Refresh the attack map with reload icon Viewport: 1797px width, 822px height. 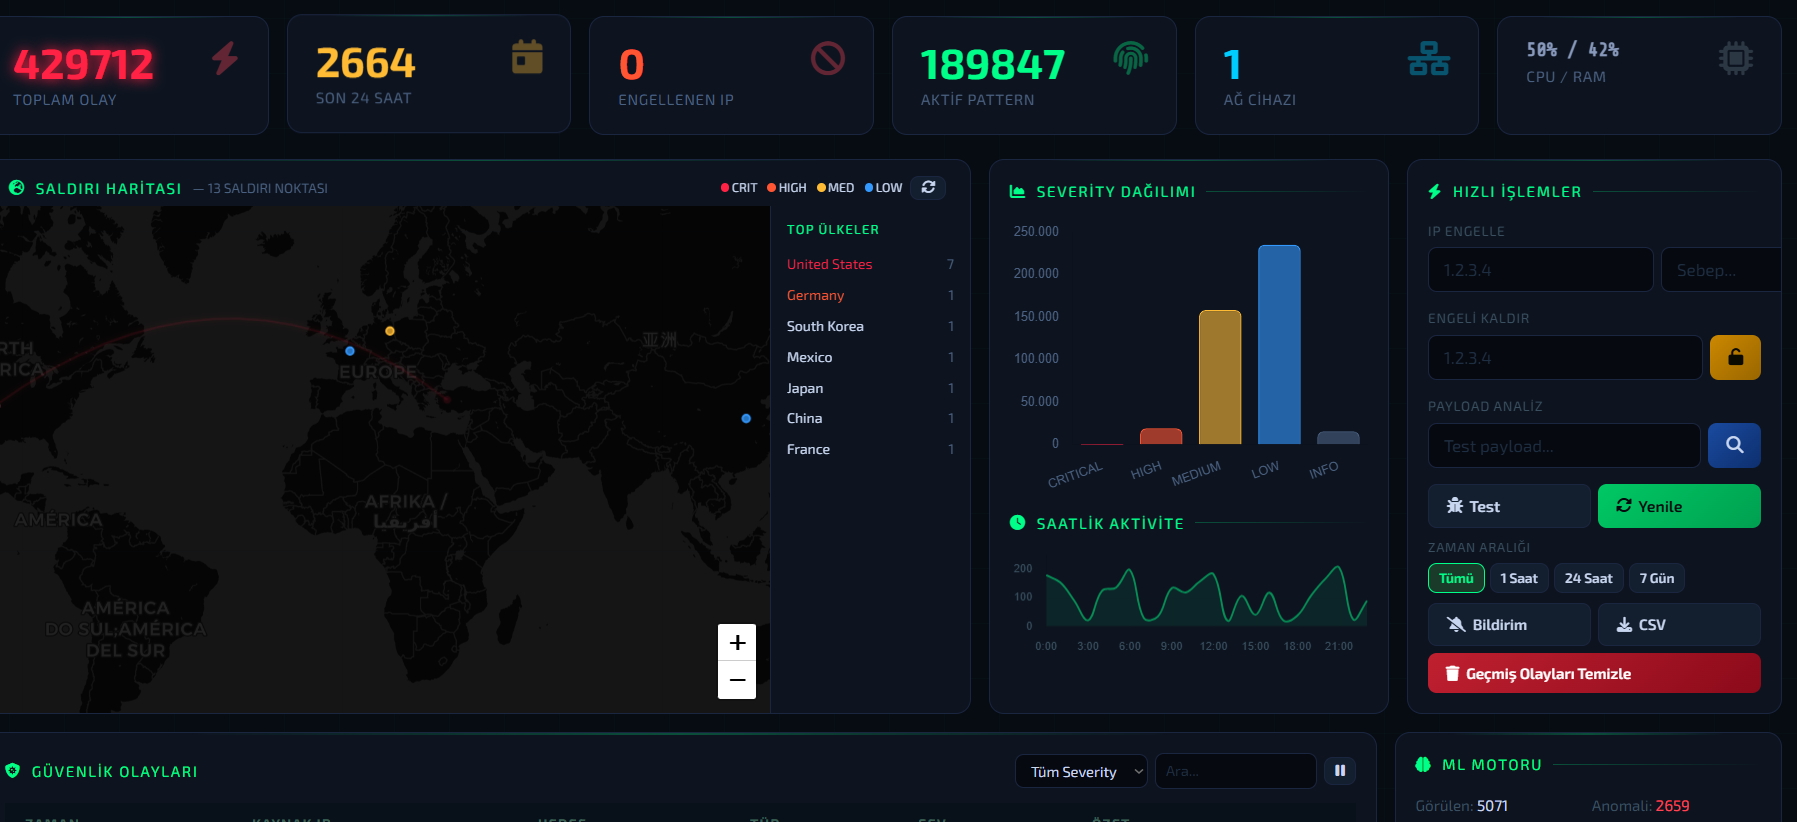928,187
